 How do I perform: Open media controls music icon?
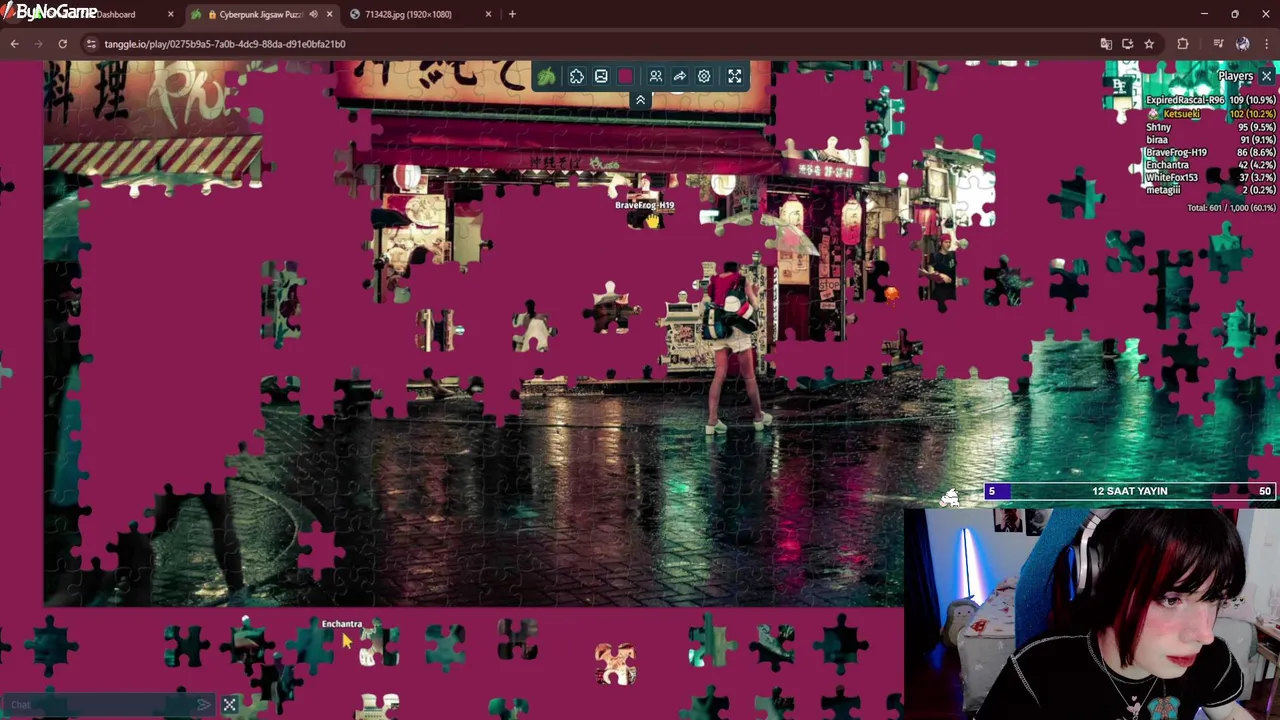click(x=1218, y=44)
